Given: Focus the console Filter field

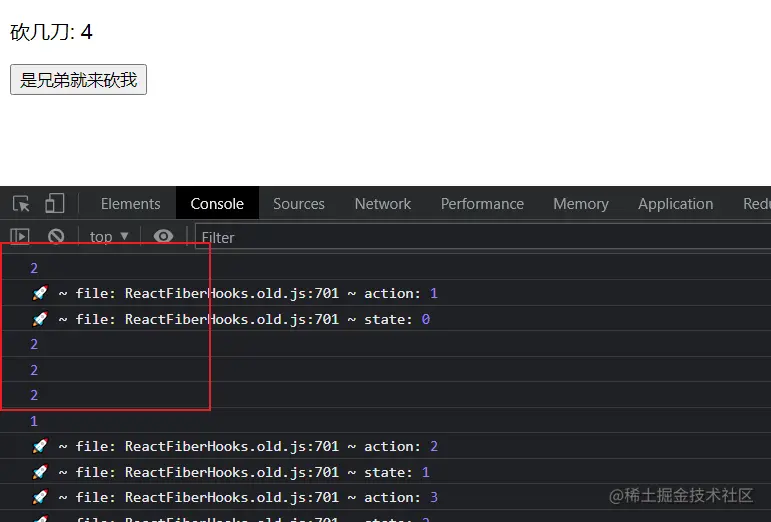Looking at the screenshot, I should (x=483, y=237).
